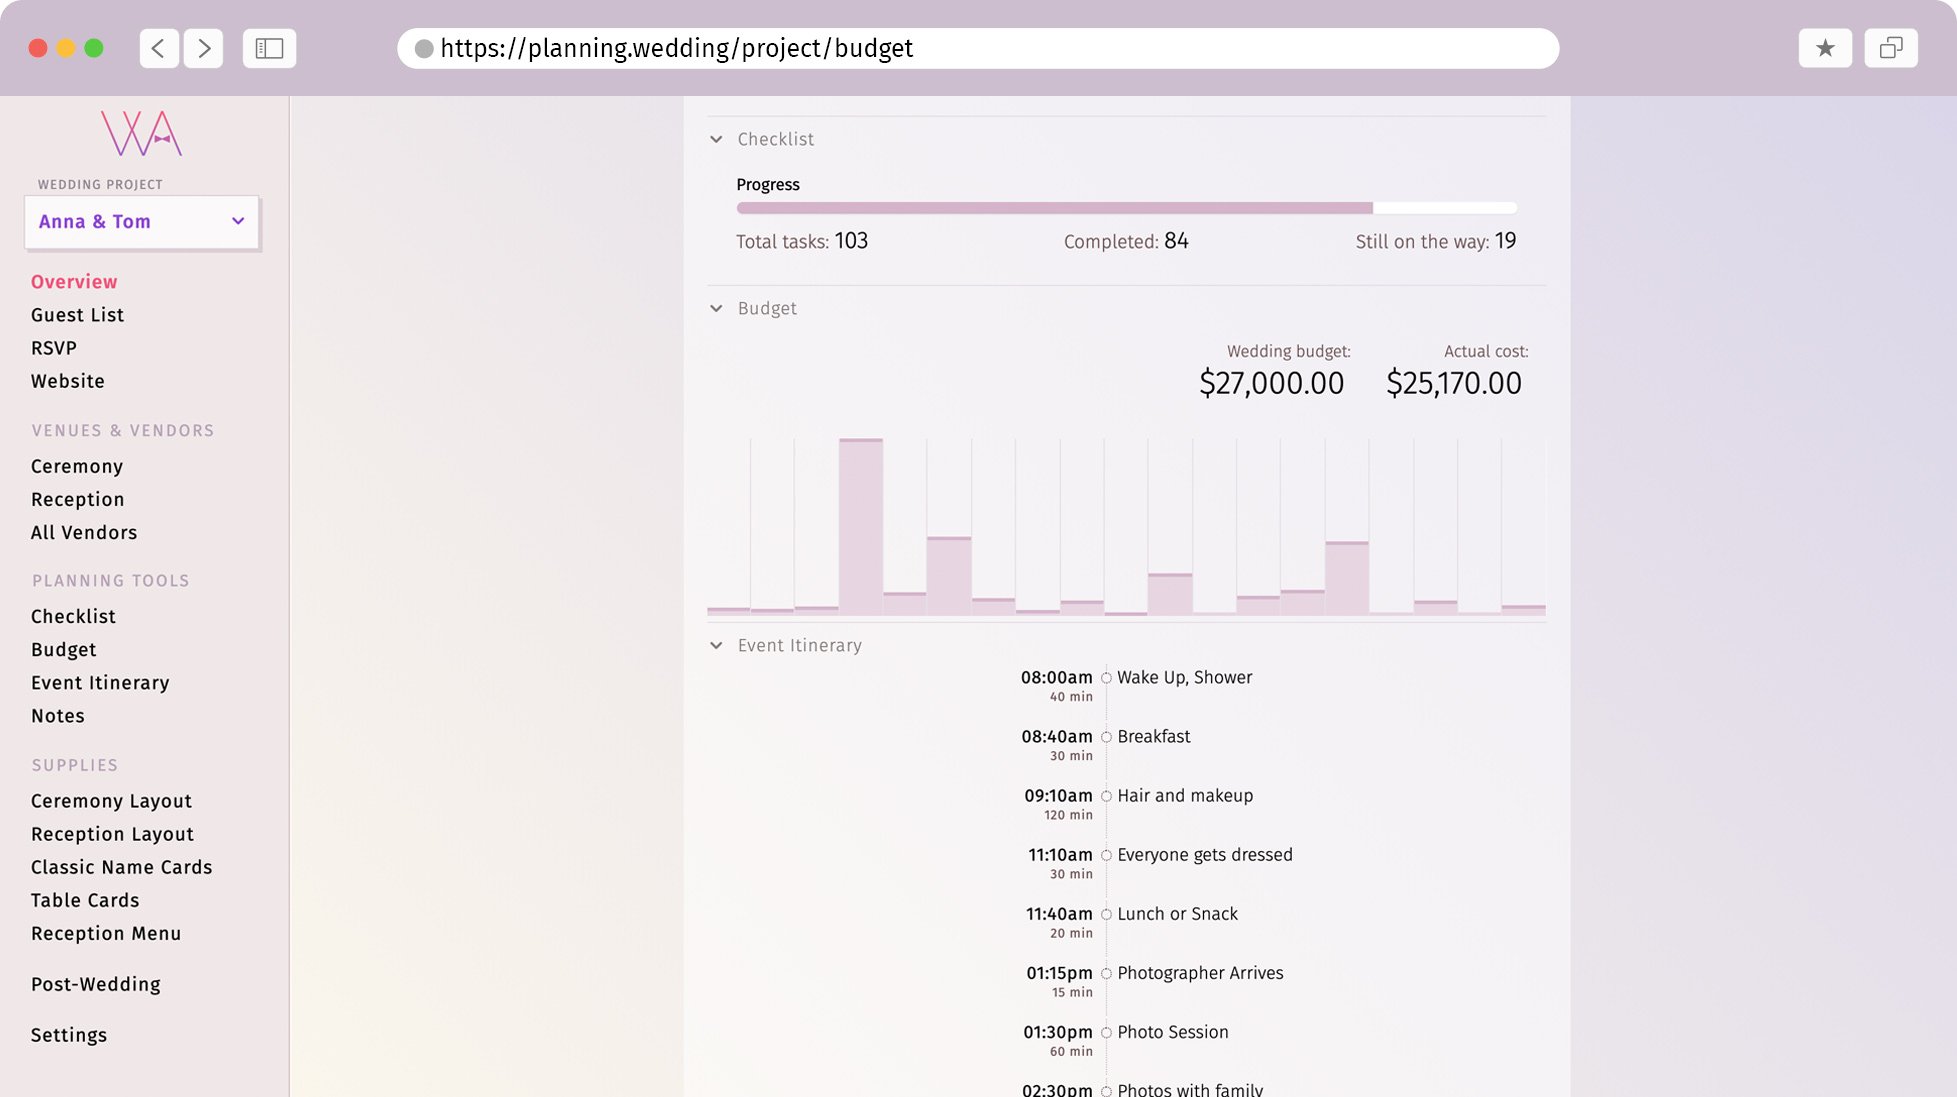Open Guest List in sidebar
1957x1097 pixels.
77,315
